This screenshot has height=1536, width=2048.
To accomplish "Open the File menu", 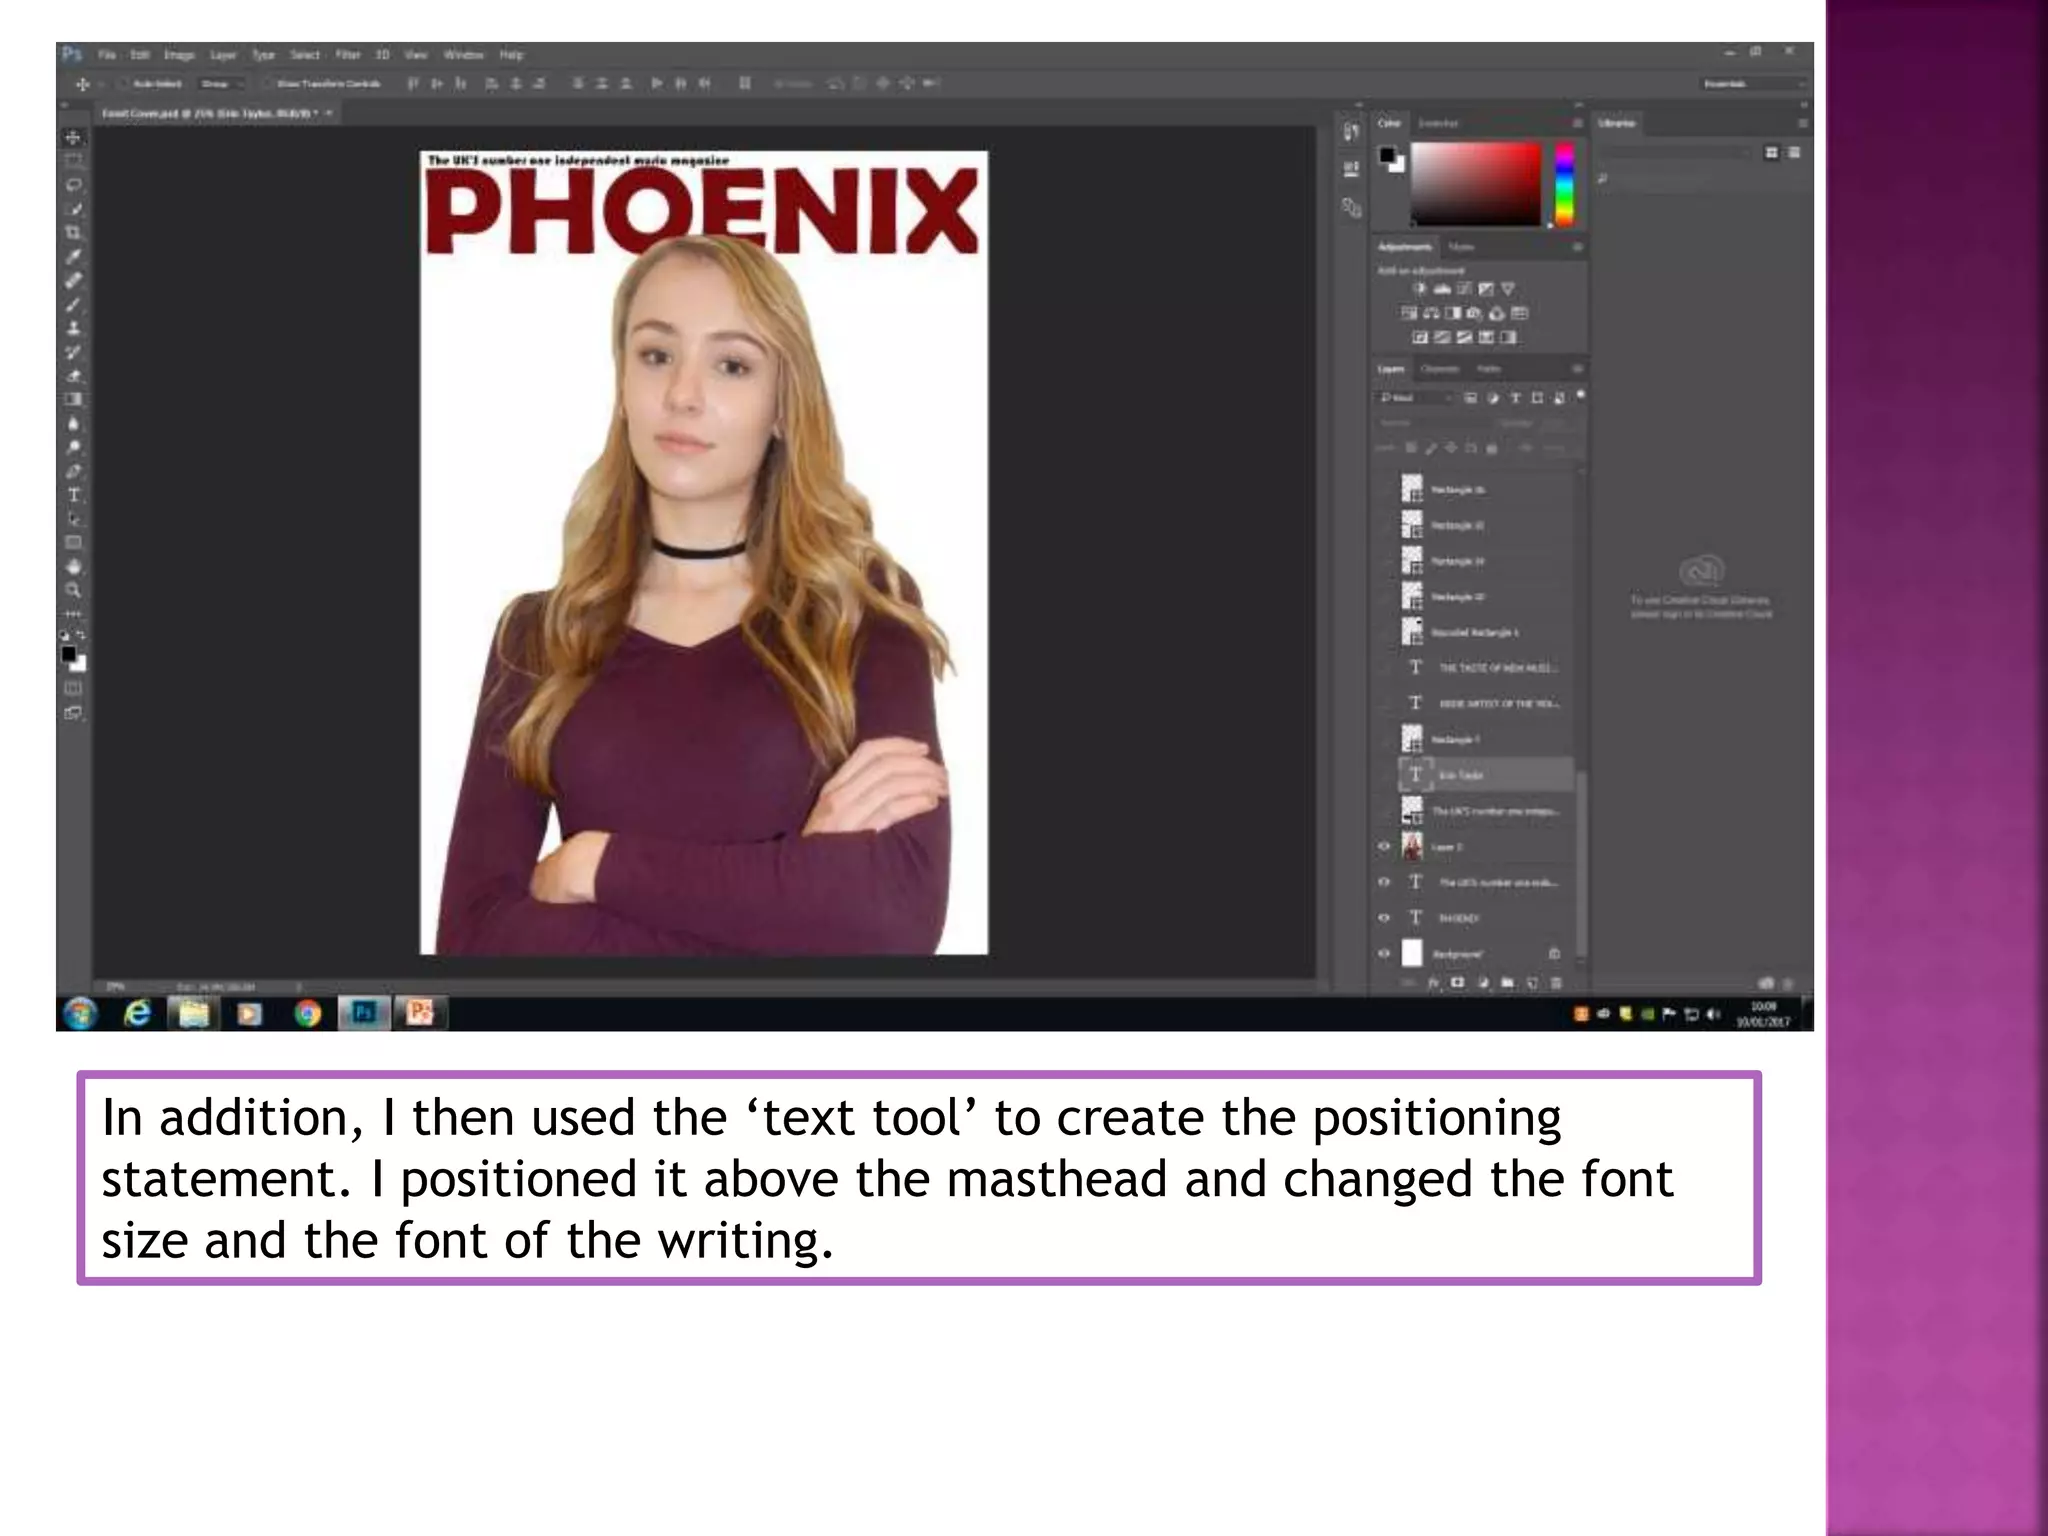I will [107, 55].
